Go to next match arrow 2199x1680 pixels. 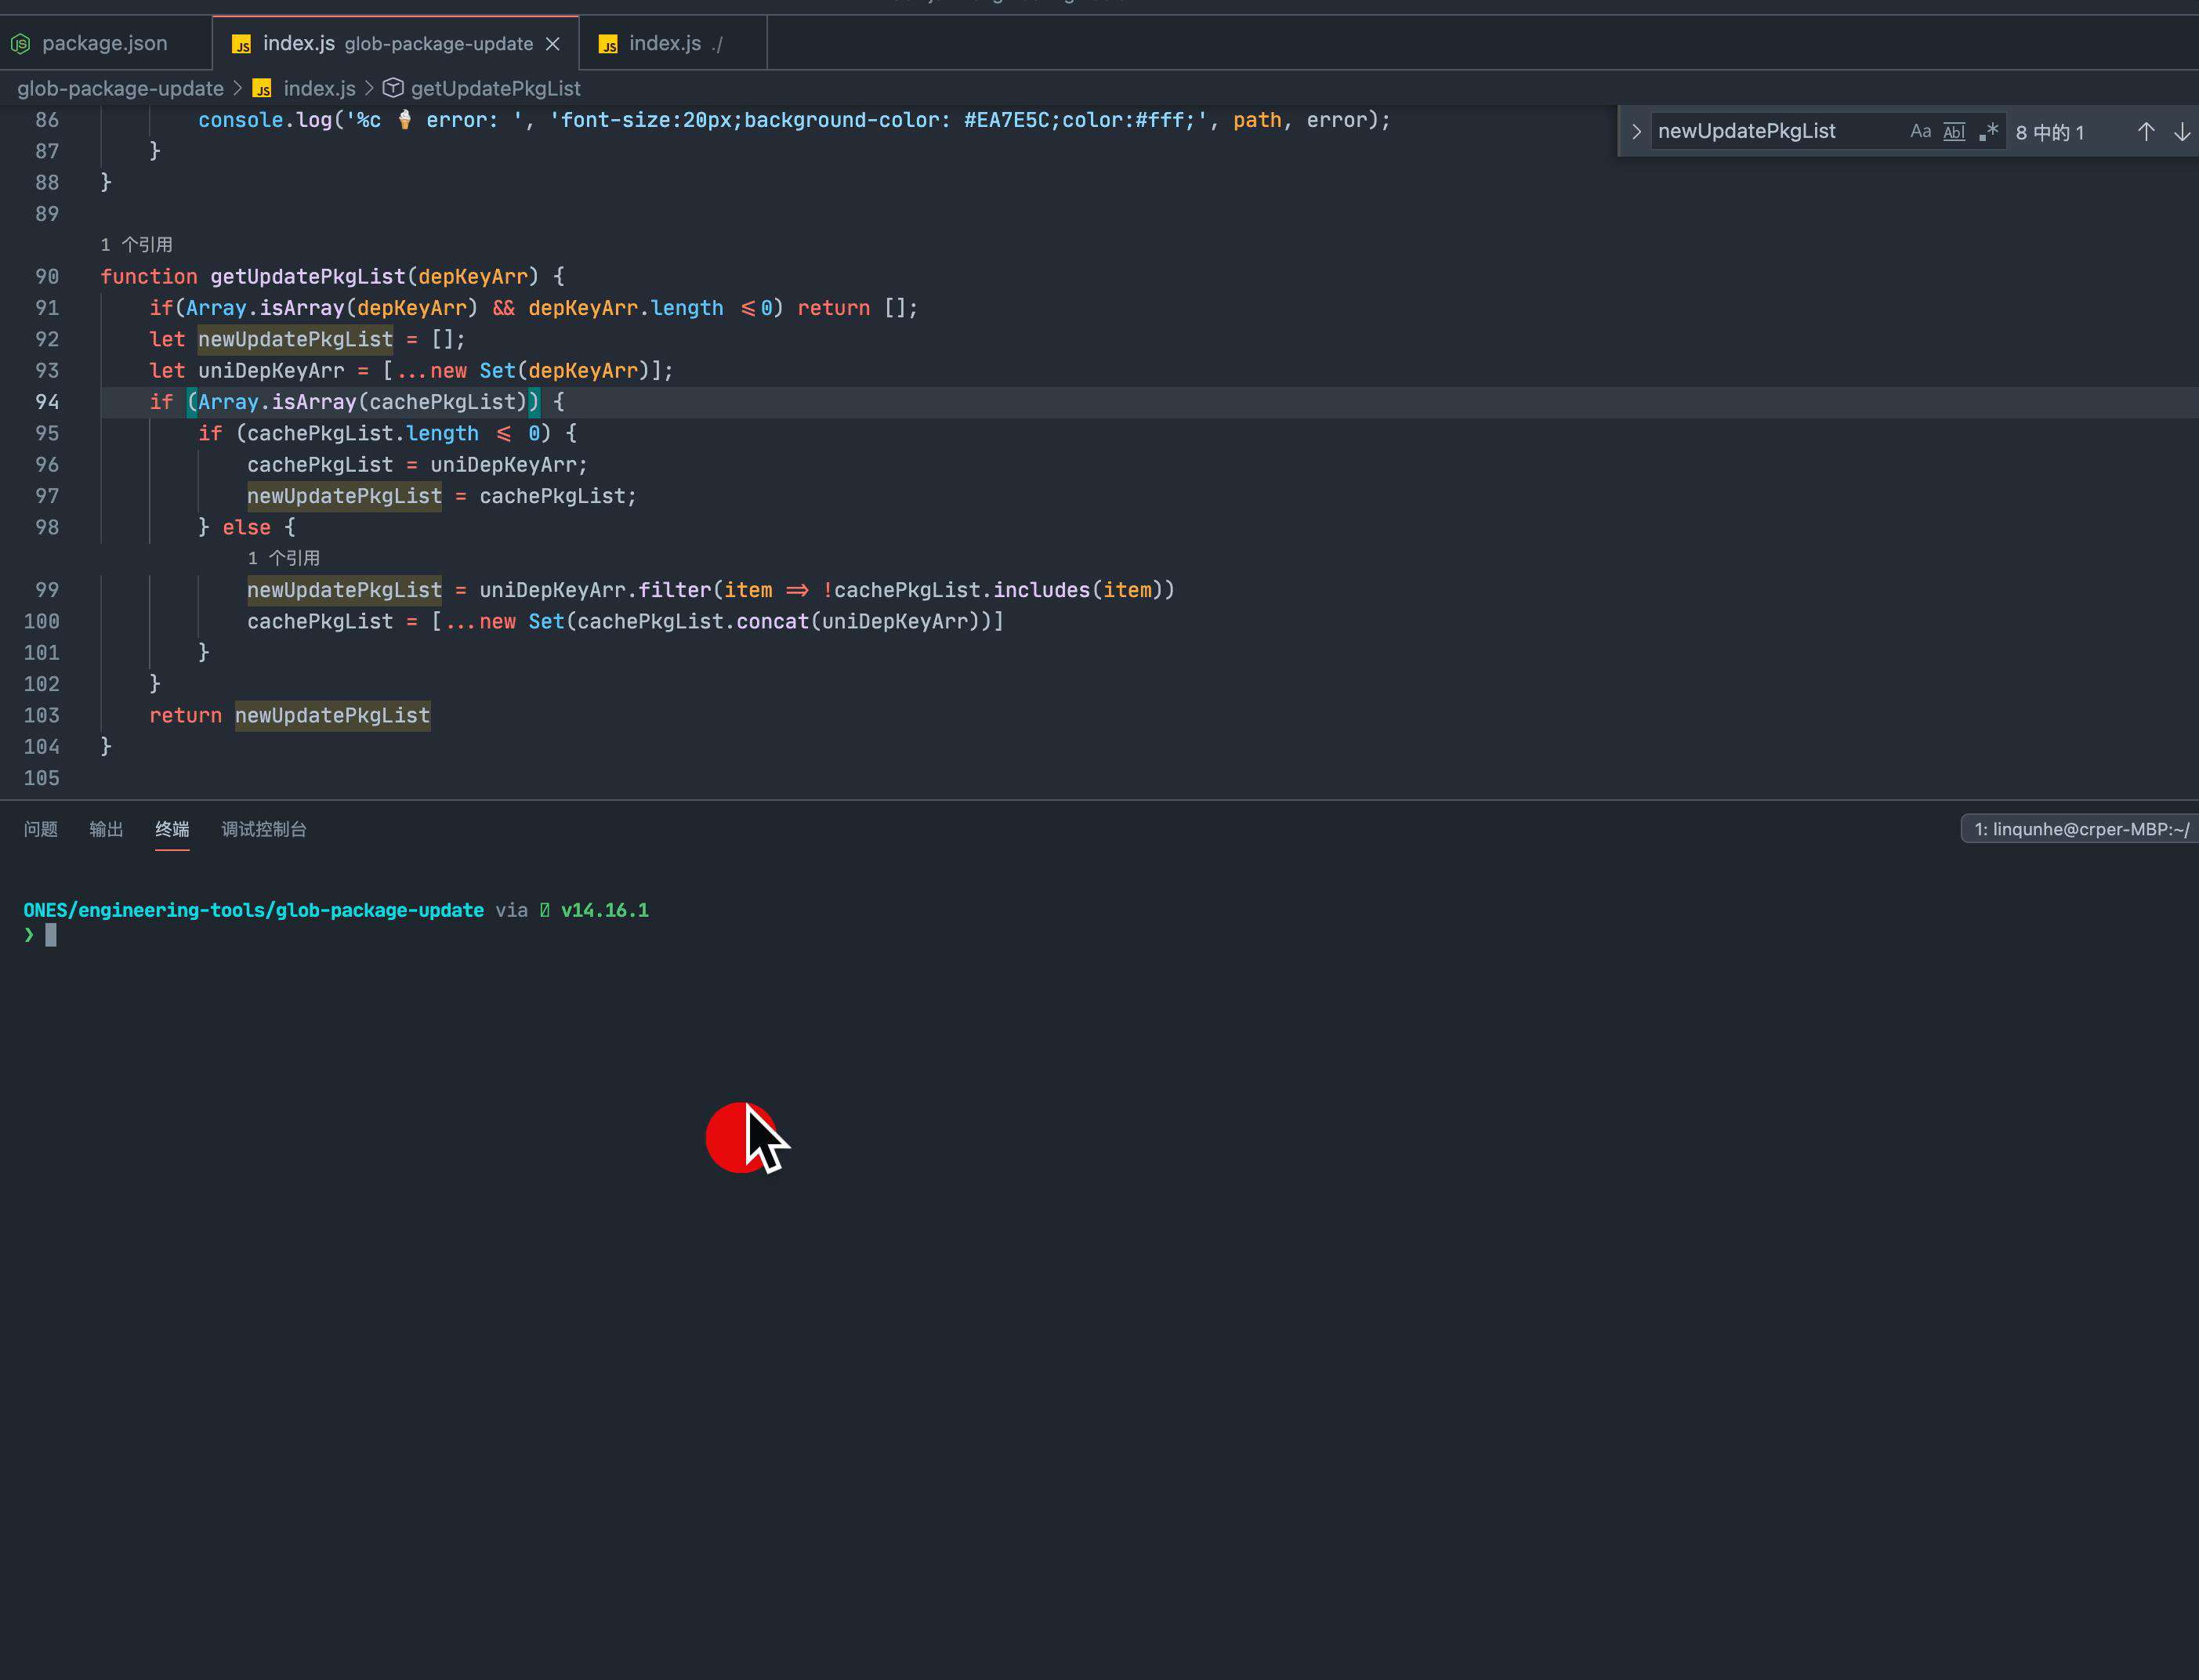pos(2182,131)
